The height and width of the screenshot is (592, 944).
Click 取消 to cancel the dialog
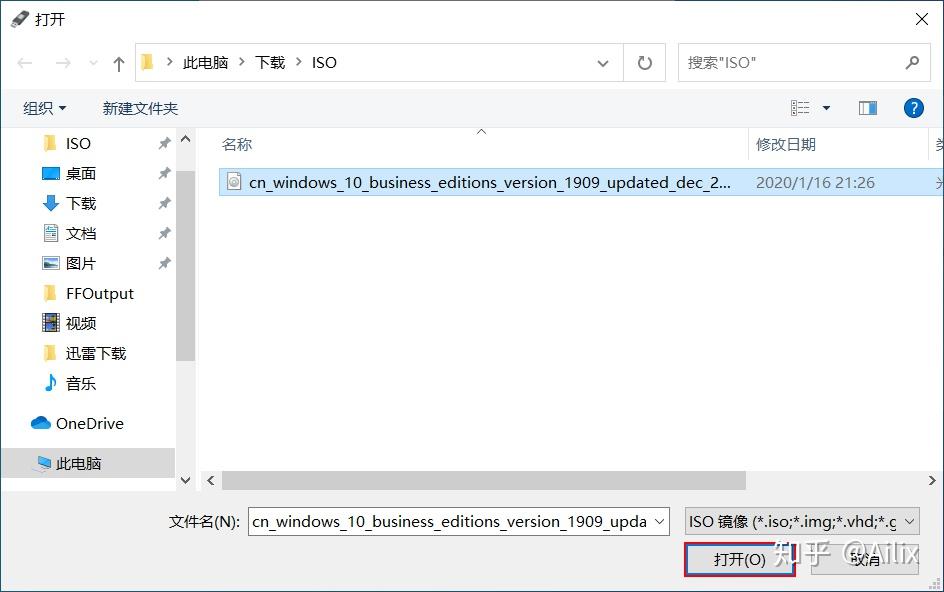click(x=865, y=559)
